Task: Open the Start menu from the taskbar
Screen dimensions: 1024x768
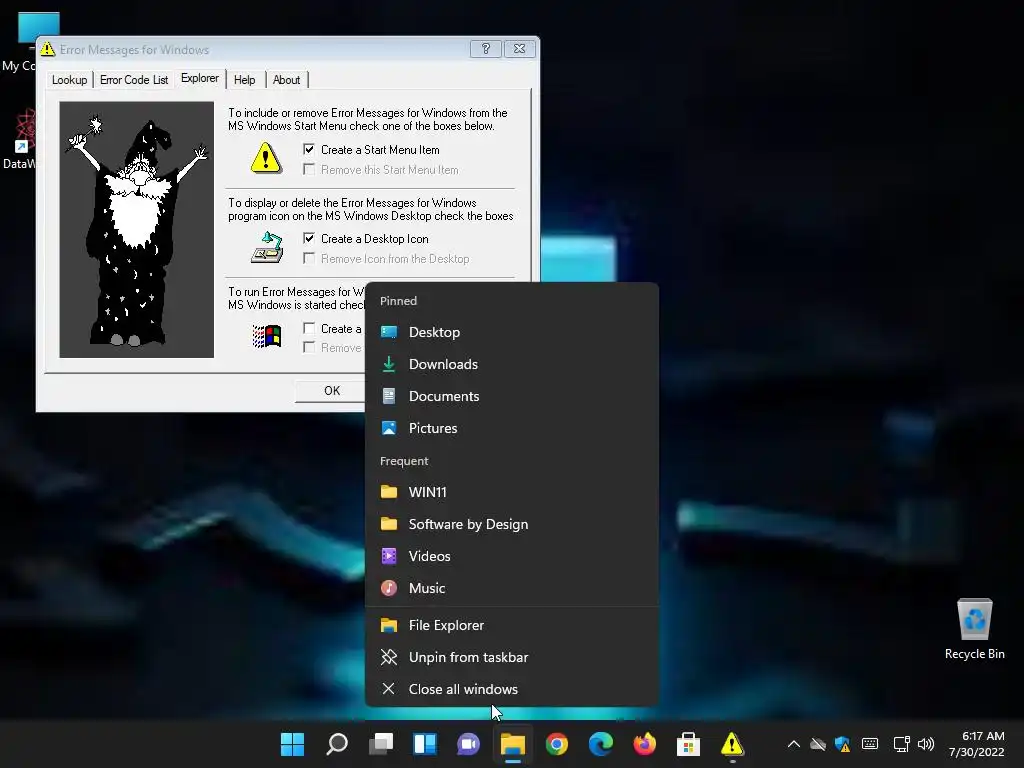Action: [292, 744]
